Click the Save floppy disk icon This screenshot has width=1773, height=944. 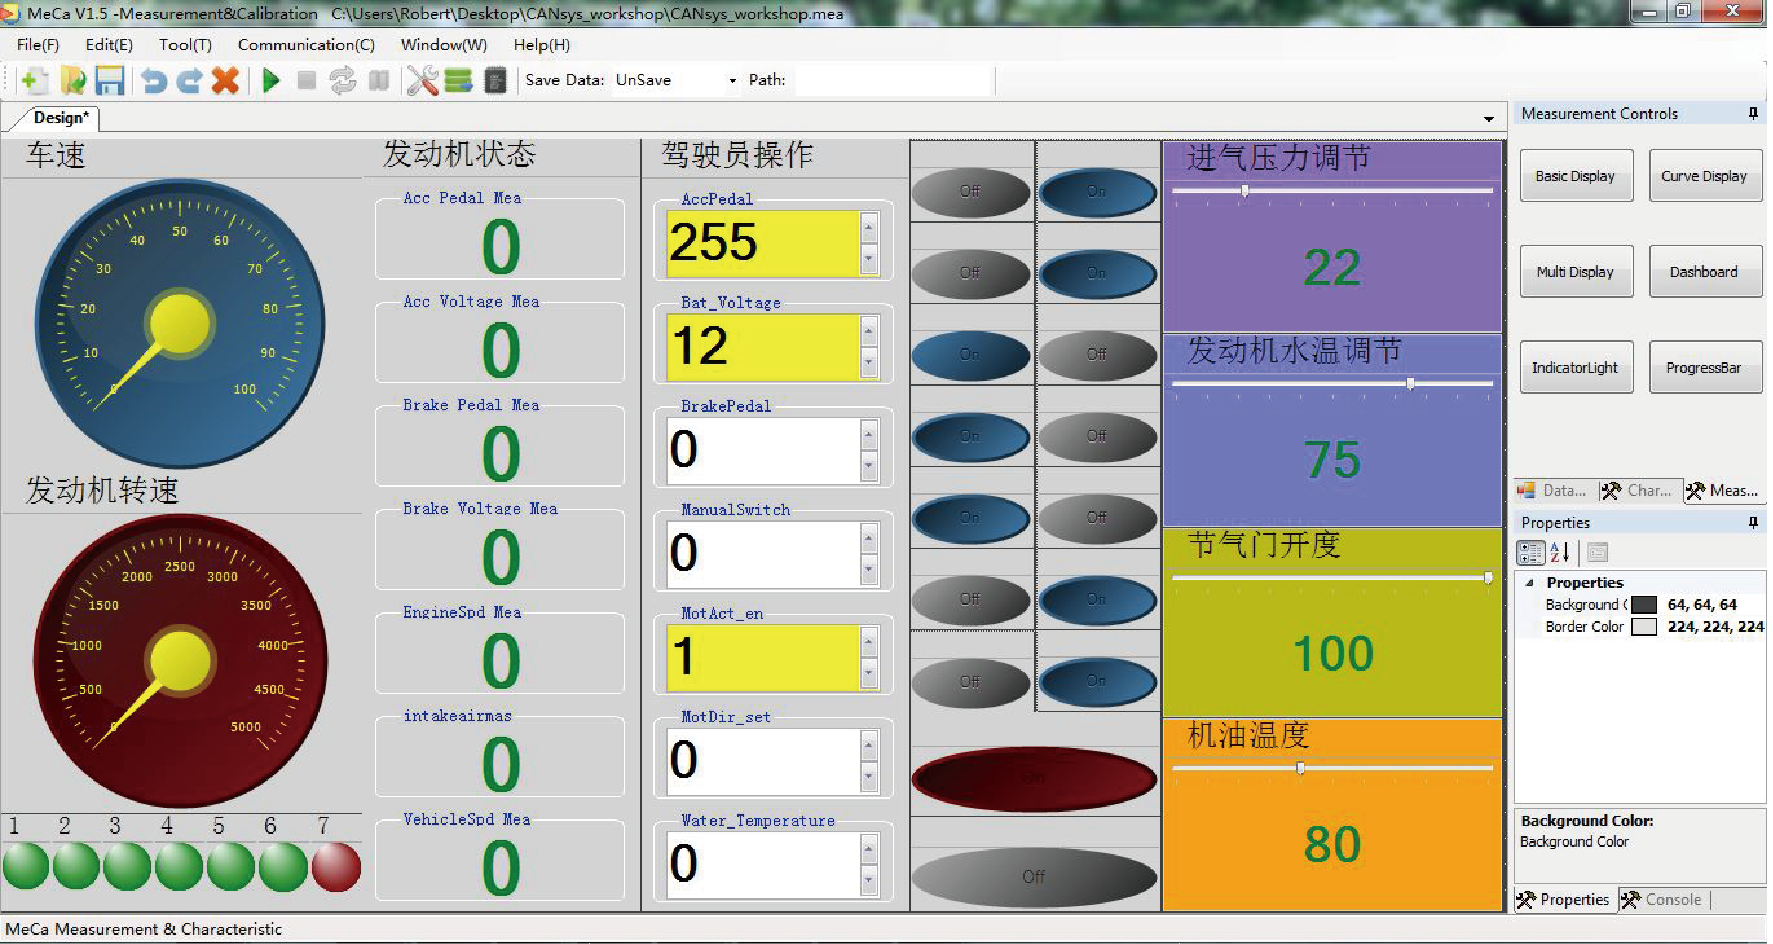[x=109, y=81]
